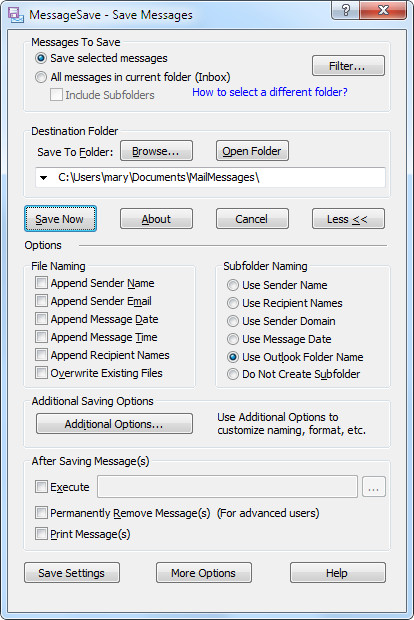Open the Filter dialog
The width and height of the screenshot is (414, 620).
pos(348,66)
